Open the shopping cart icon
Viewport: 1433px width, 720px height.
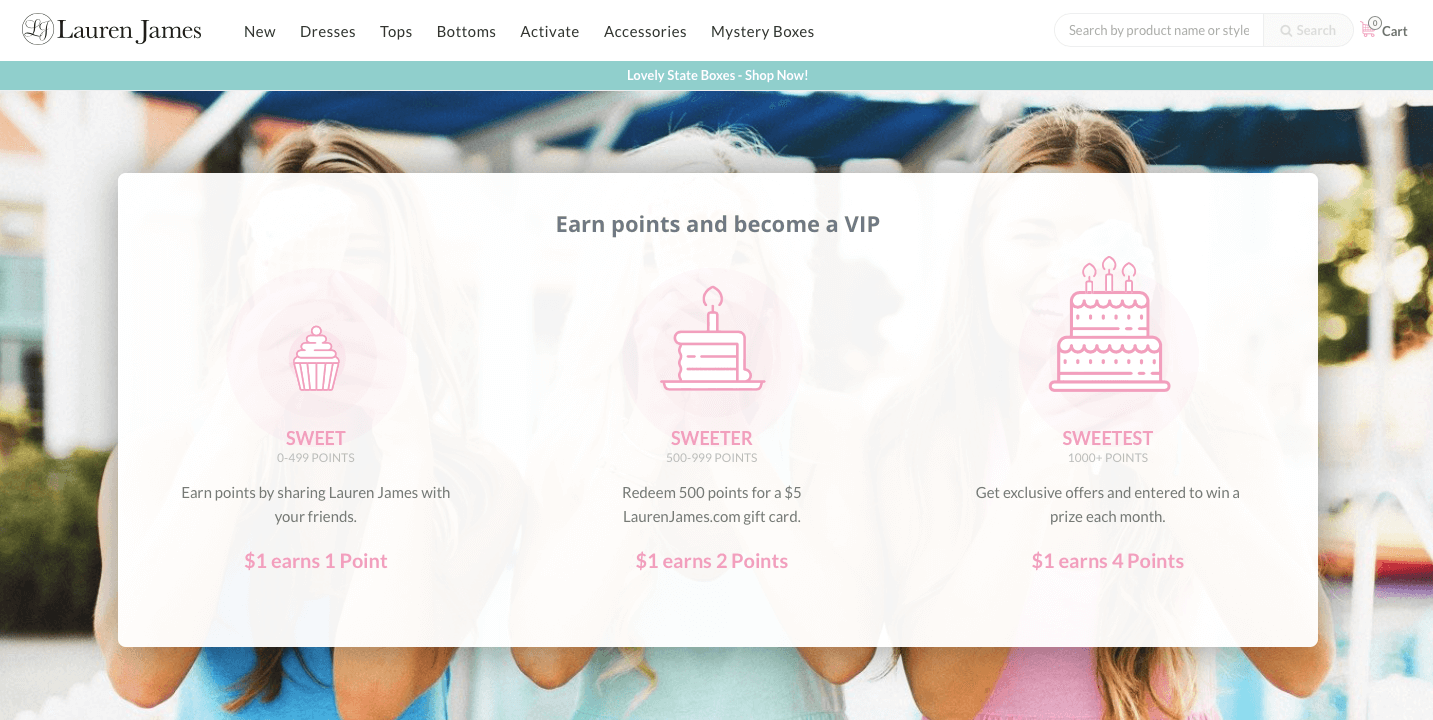(1369, 29)
